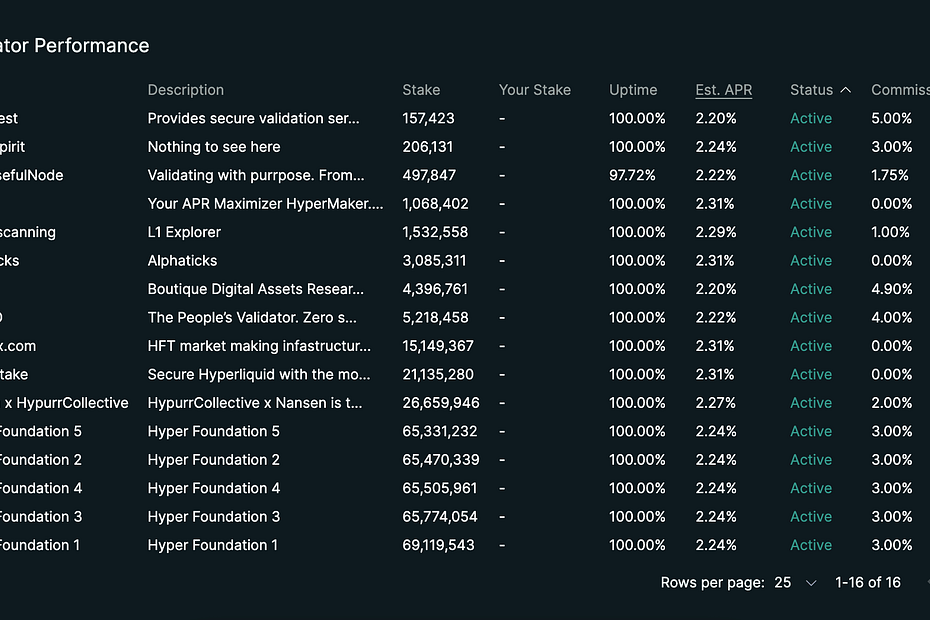Select the rows per page value 25
The width and height of the screenshot is (930, 620).
[782, 583]
